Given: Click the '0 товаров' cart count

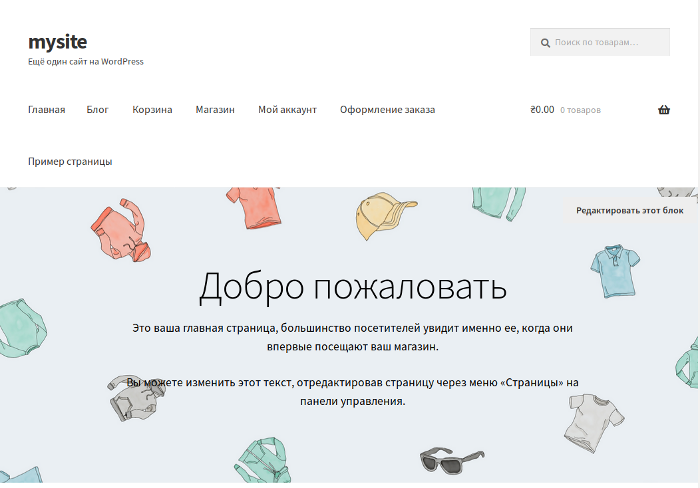Looking at the screenshot, I should 580,110.
